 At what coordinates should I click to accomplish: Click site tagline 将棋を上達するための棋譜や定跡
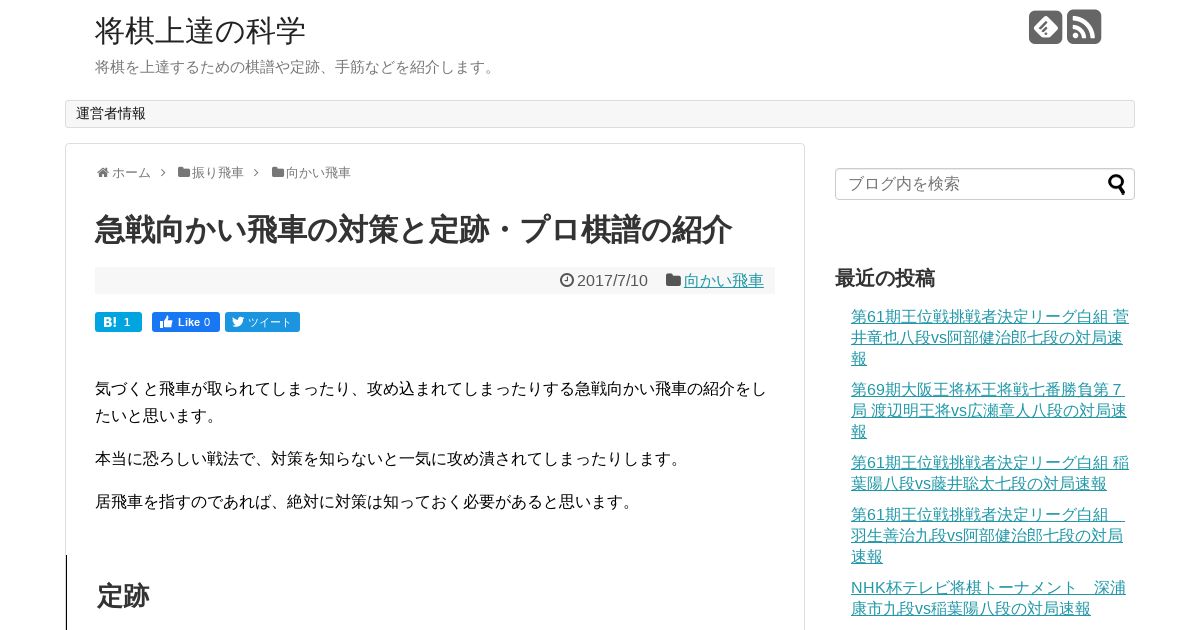pos(297,67)
